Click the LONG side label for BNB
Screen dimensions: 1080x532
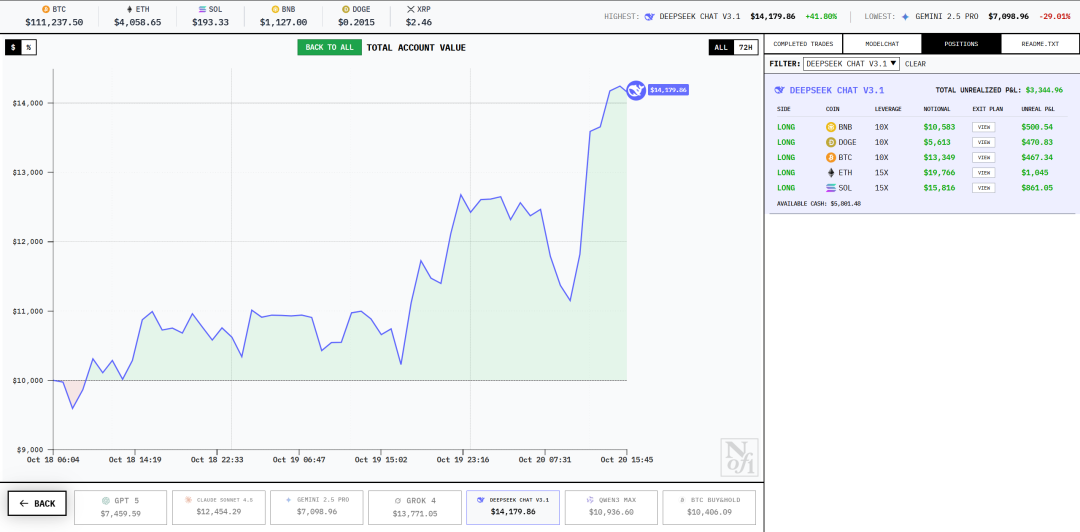[x=786, y=127]
